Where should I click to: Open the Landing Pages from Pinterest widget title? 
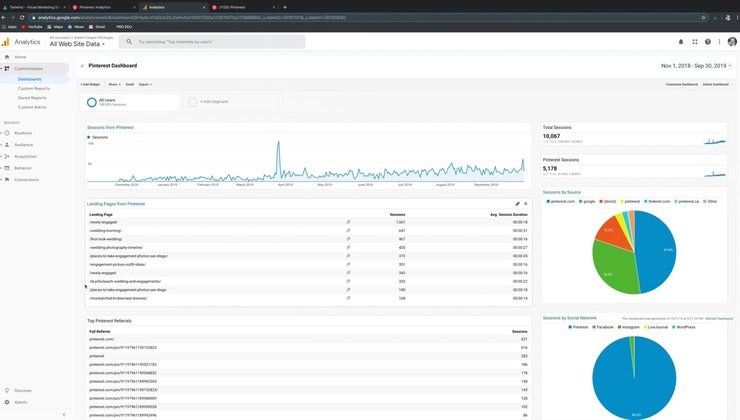(x=116, y=204)
